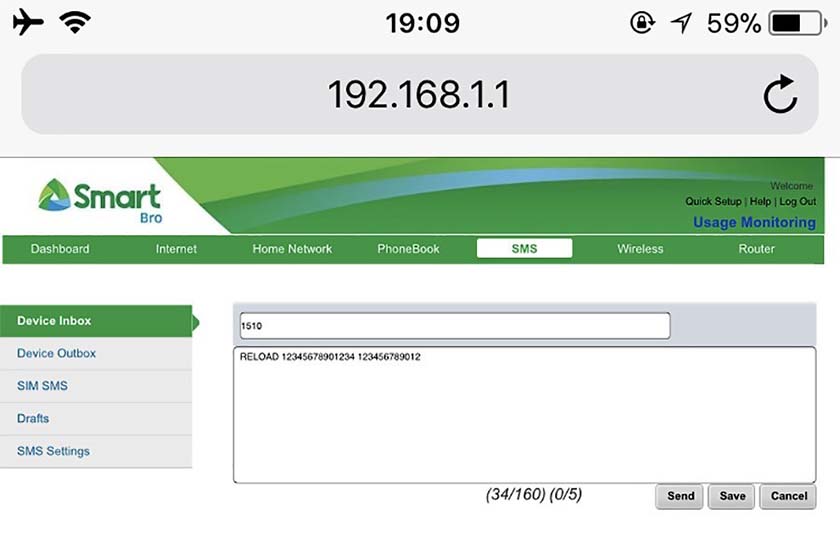Click the Log Out link
Viewport: 840px width, 546px height.
tap(798, 201)
